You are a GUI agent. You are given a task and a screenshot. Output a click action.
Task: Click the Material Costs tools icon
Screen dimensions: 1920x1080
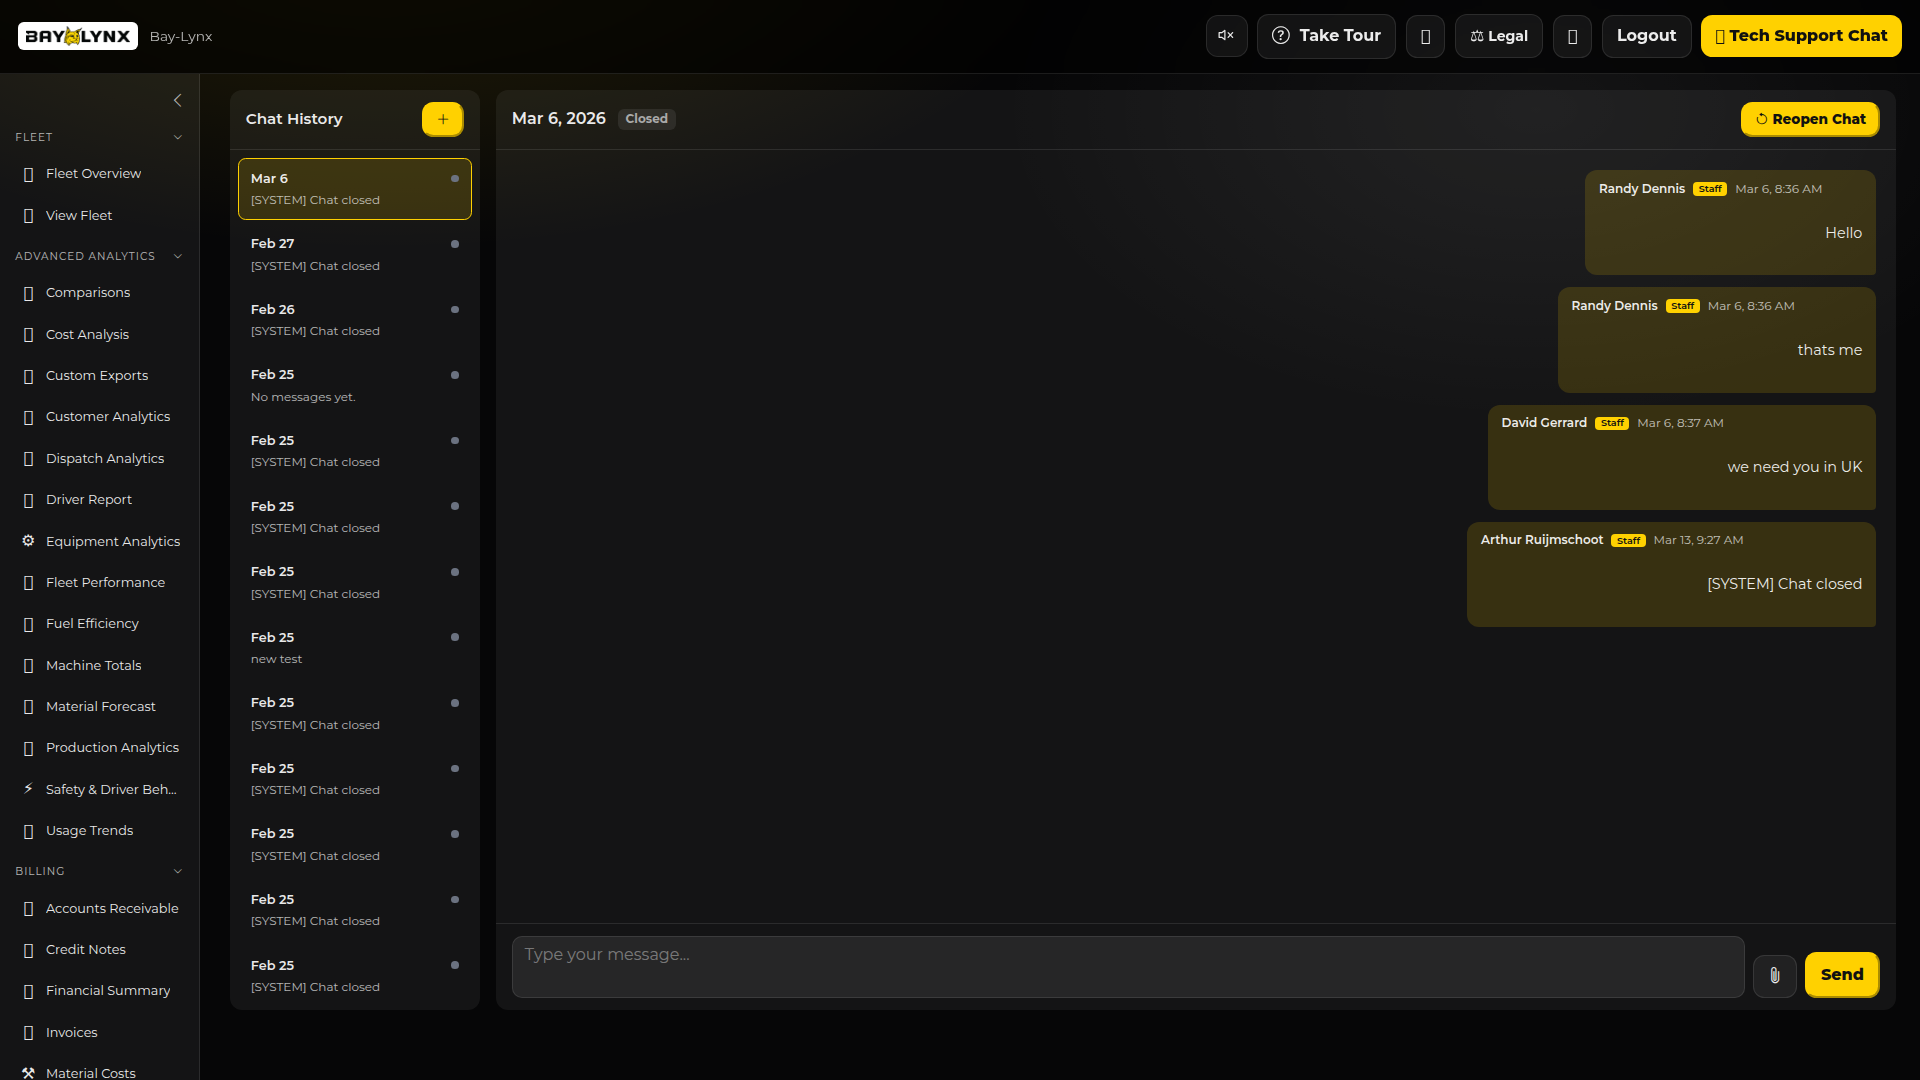[28, 1072]
